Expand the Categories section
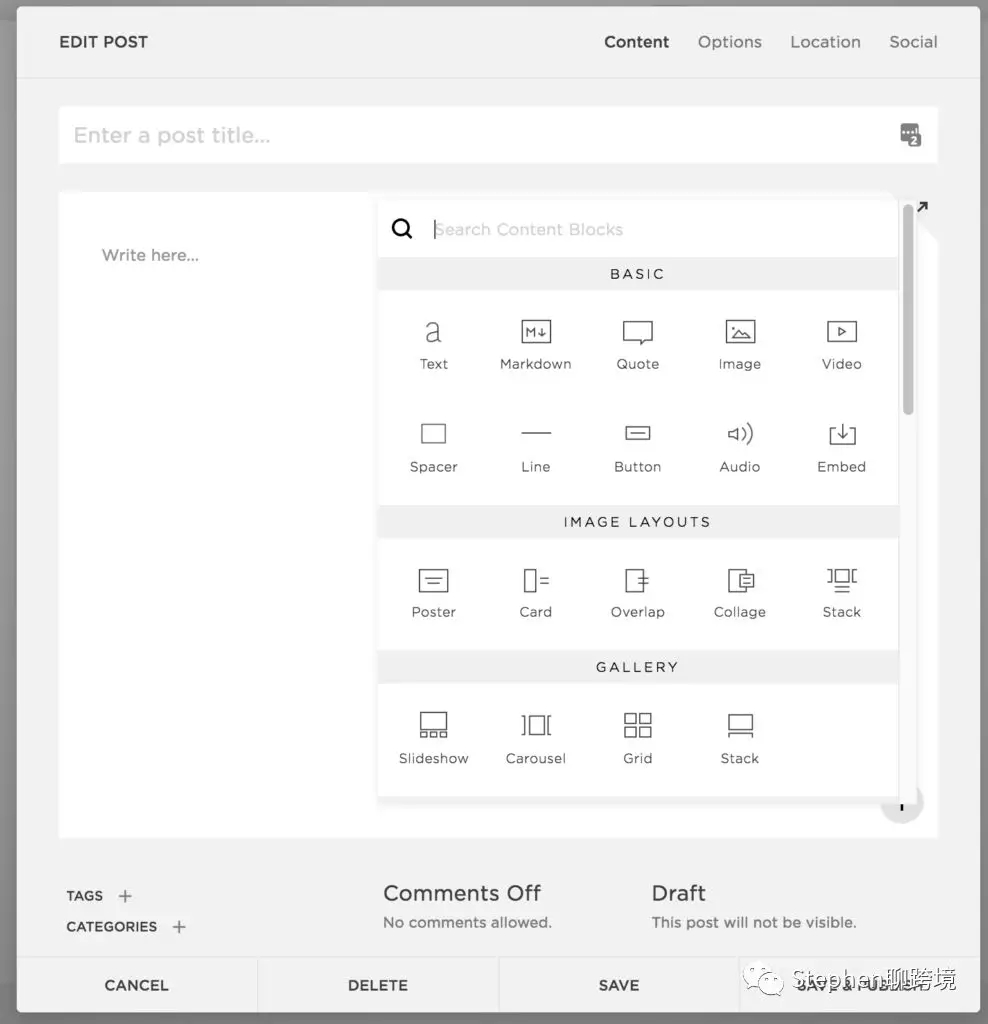Viewport: 988px width, 1024px height. tap(178, 927)
